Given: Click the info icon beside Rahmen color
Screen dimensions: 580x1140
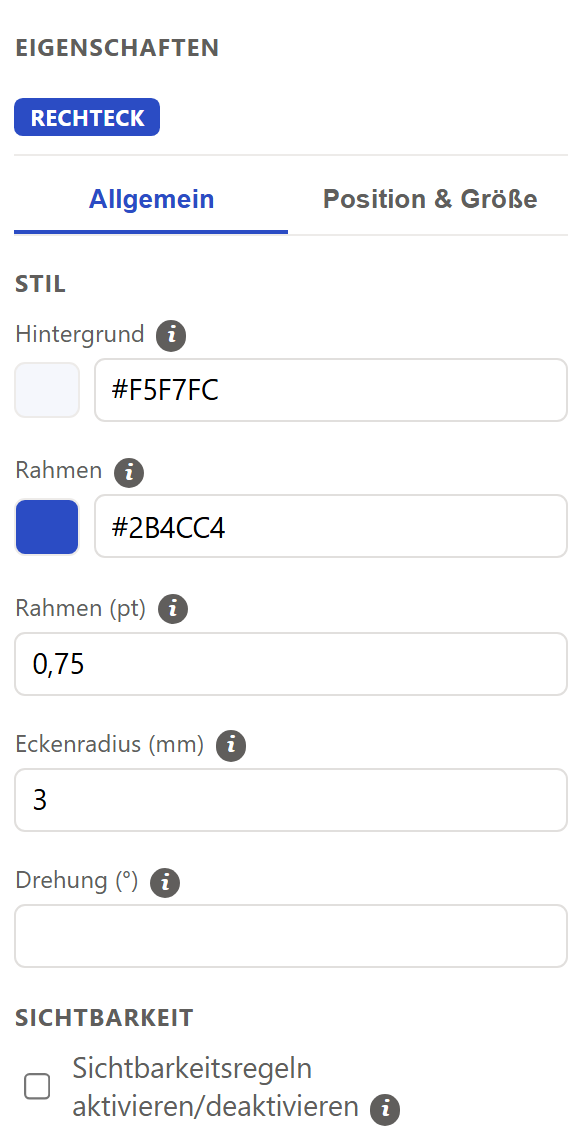Looking at the screenshot, I should (x=129, y=472).
